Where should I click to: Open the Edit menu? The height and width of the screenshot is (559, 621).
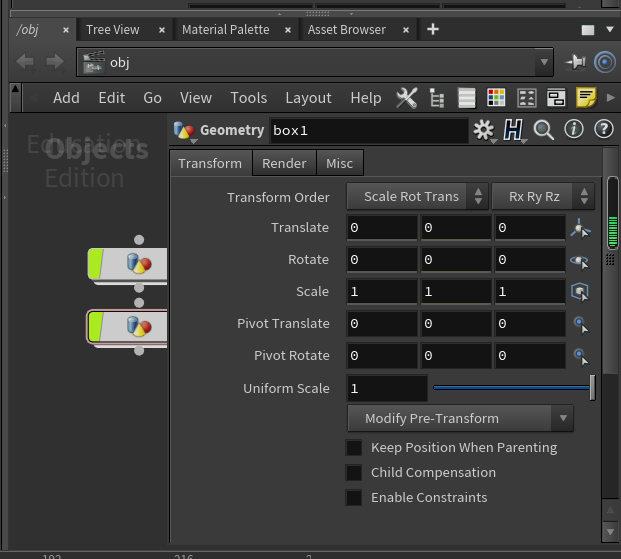point(112,98)
